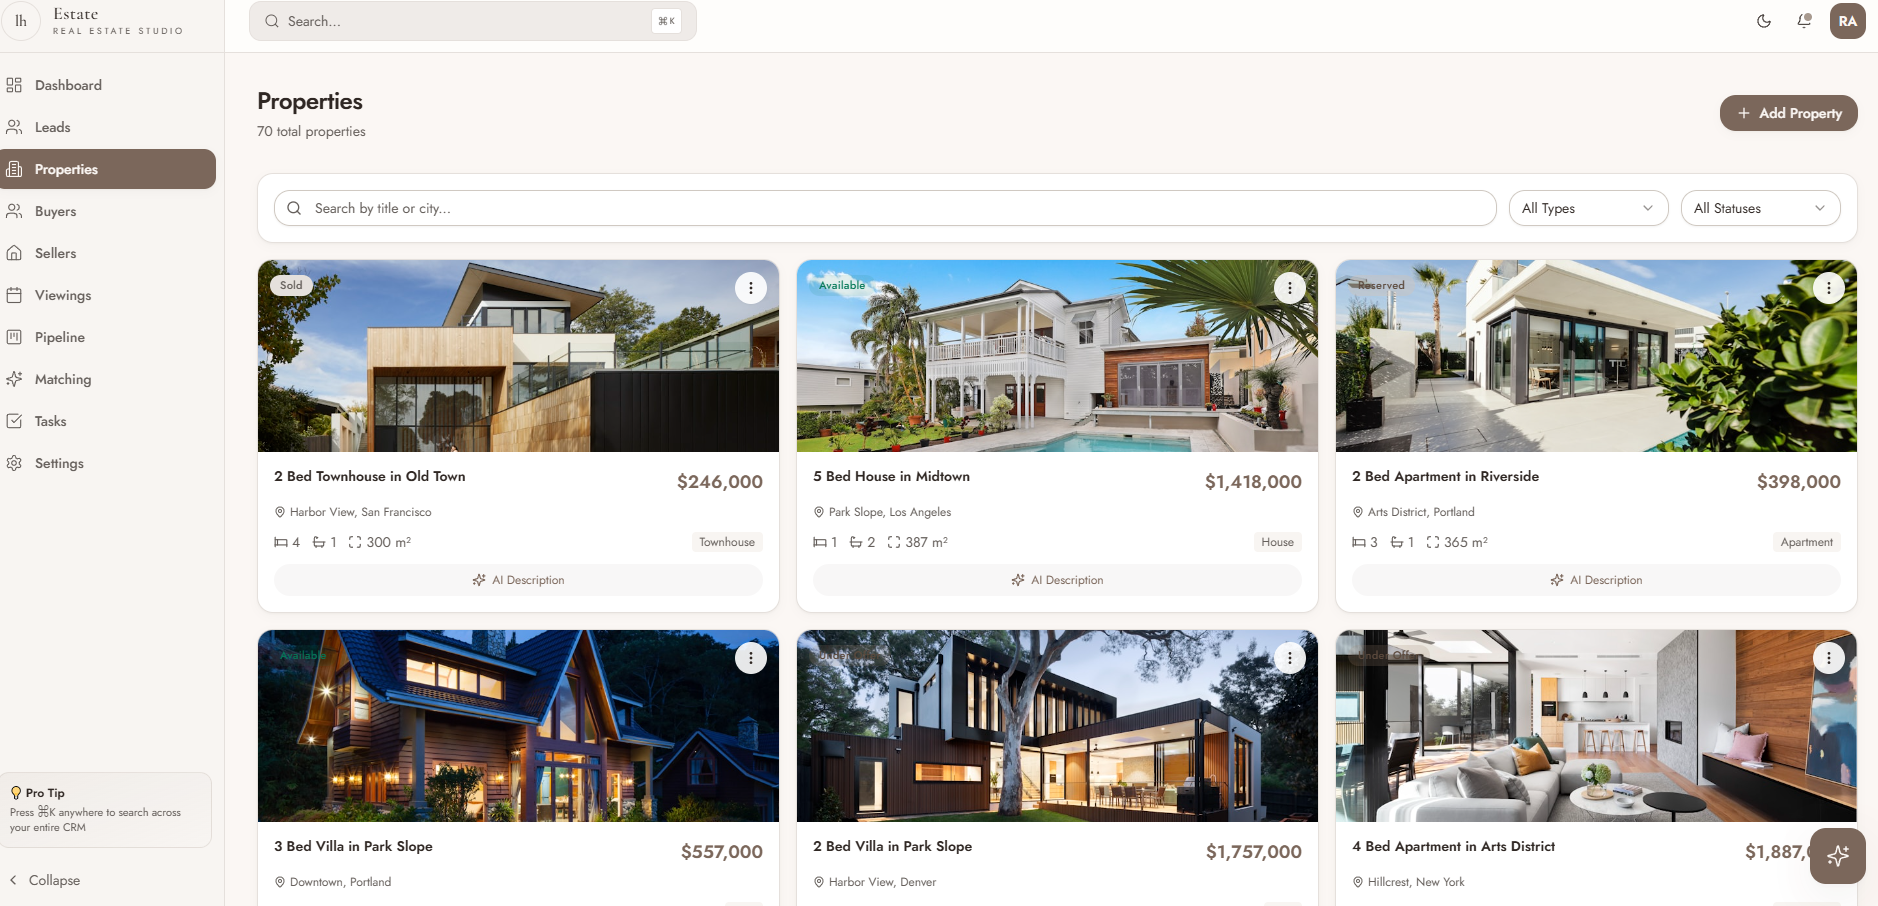Open the RA user avatar menu
Image resolution: width=1878 pixels, height=906 pixels.
coord(1847,21)
